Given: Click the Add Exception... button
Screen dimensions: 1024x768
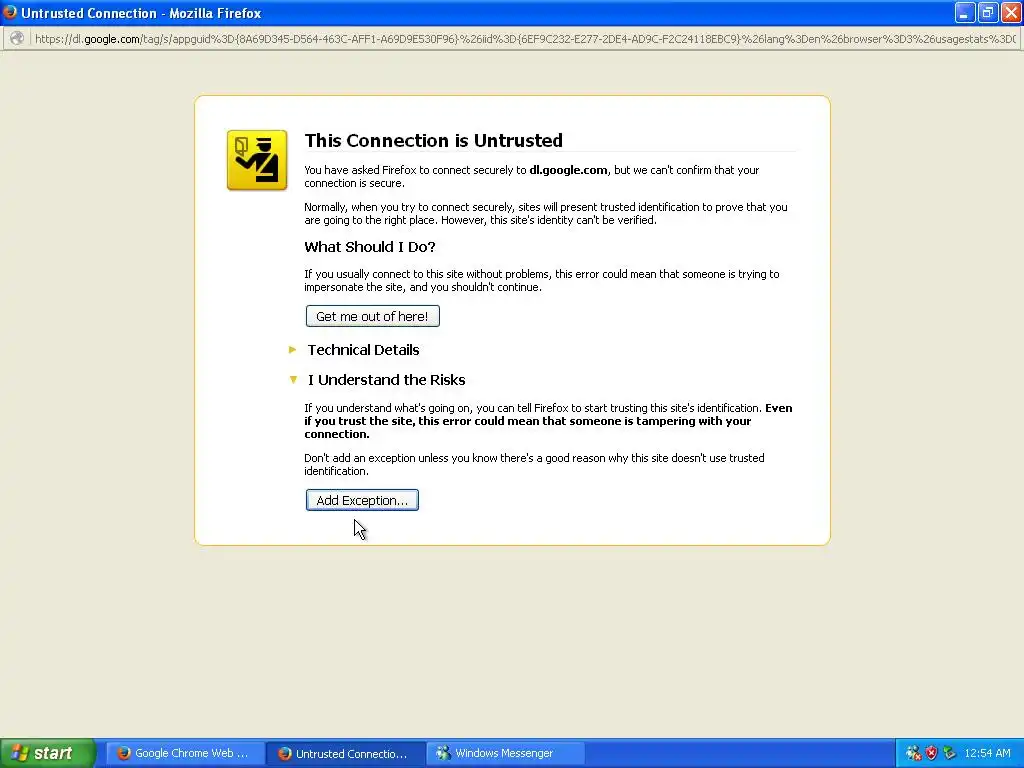Looking at the screenshot, I should pos(362,500).
